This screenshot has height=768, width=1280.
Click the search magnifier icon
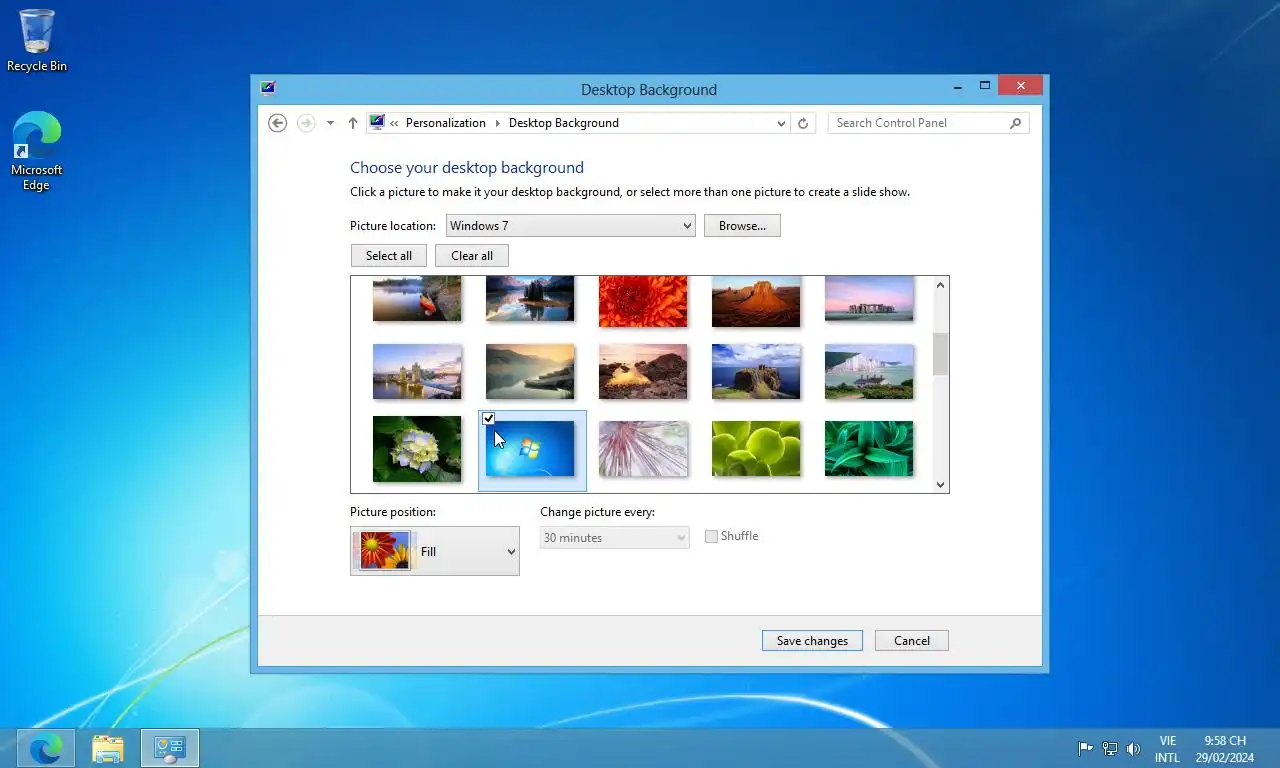(x=1015, y=123)
